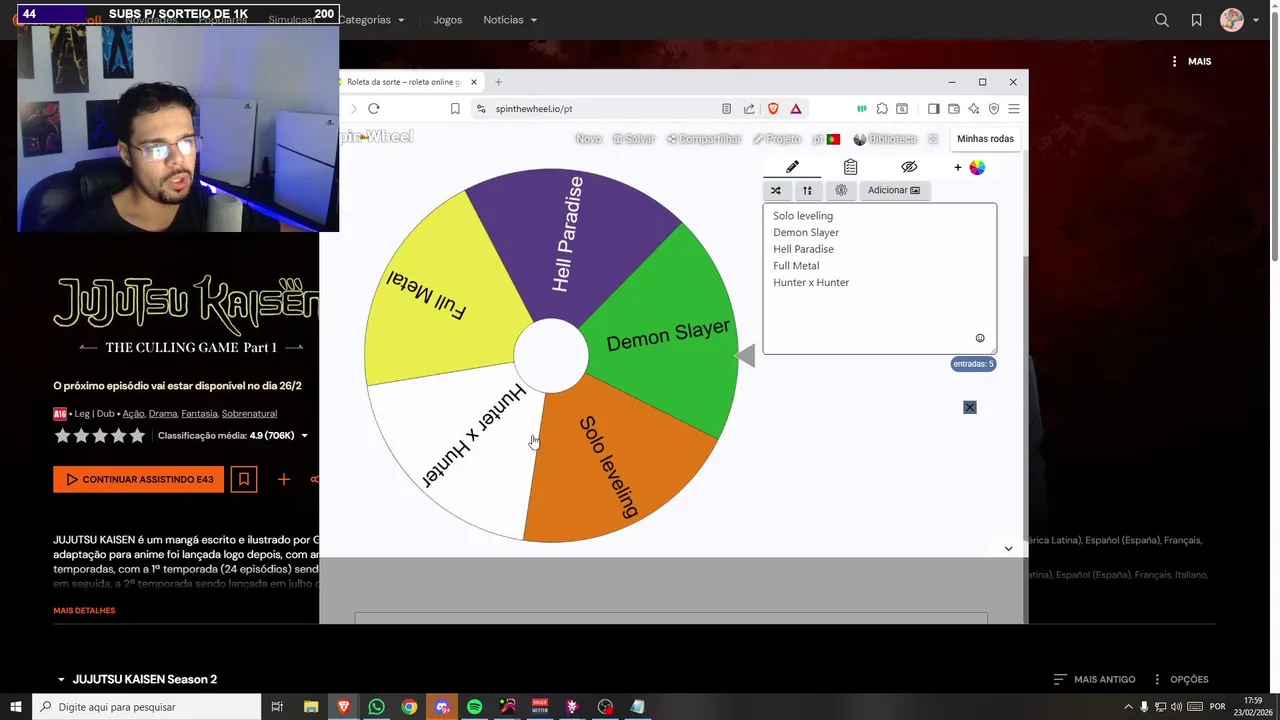The image size is (1280, 720).
Task: Close the Roleta da sorte tab
Action: 474,82
